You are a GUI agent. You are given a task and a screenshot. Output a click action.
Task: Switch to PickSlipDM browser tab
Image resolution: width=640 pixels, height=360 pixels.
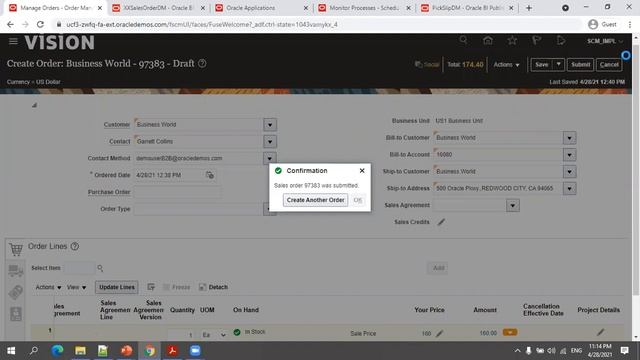click(x=467, y=8)
